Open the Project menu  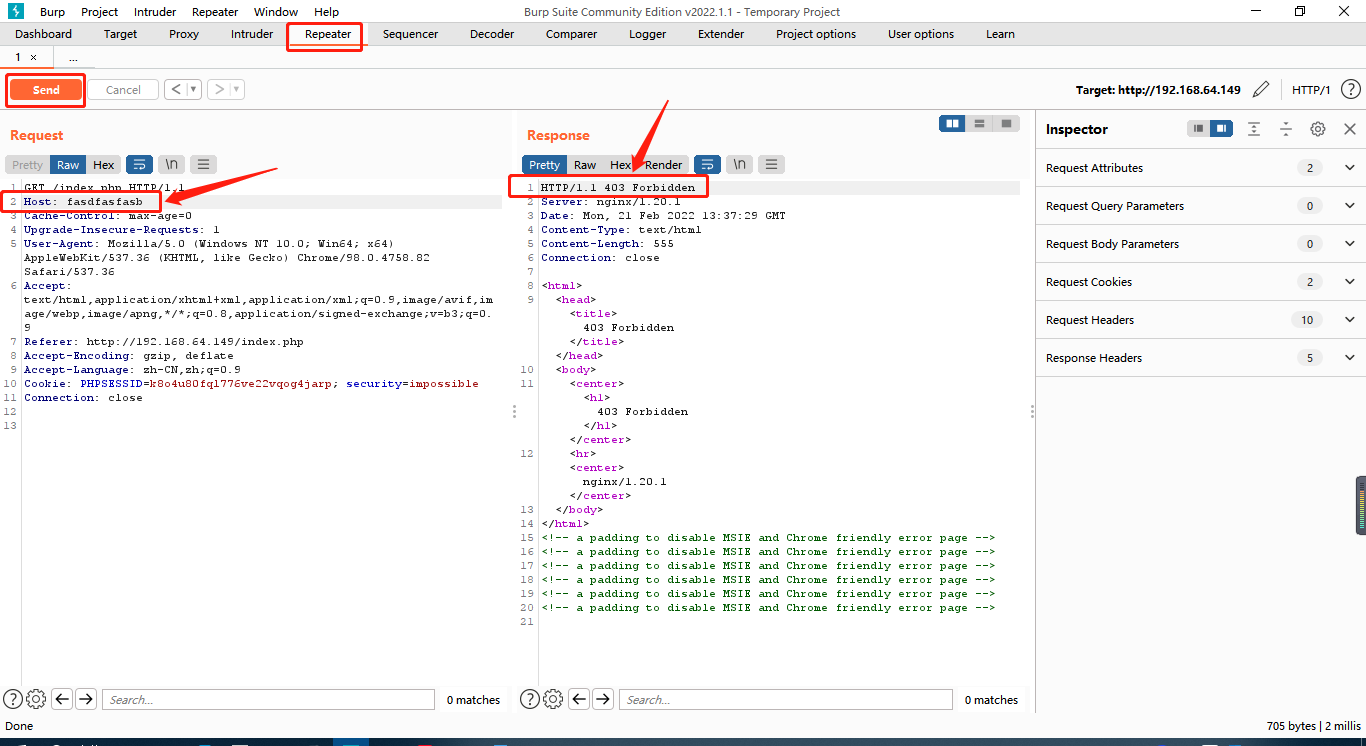[99, 12]
